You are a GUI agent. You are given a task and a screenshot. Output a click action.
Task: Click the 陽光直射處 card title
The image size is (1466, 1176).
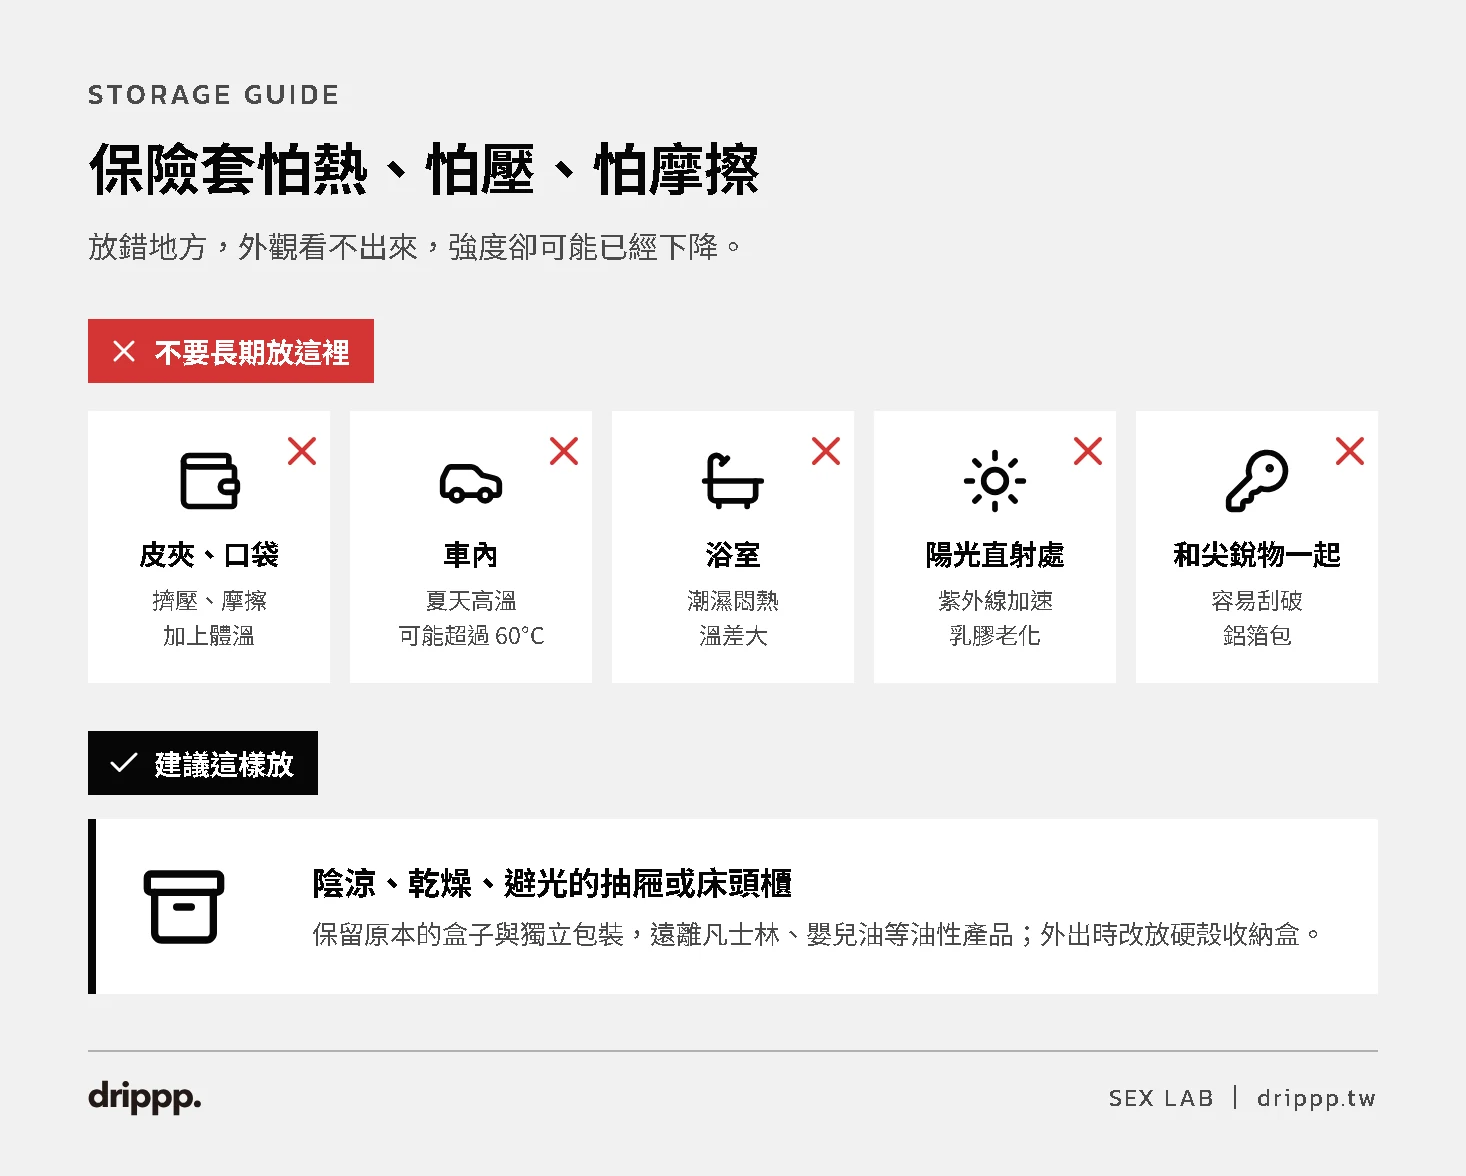[995, 555]
